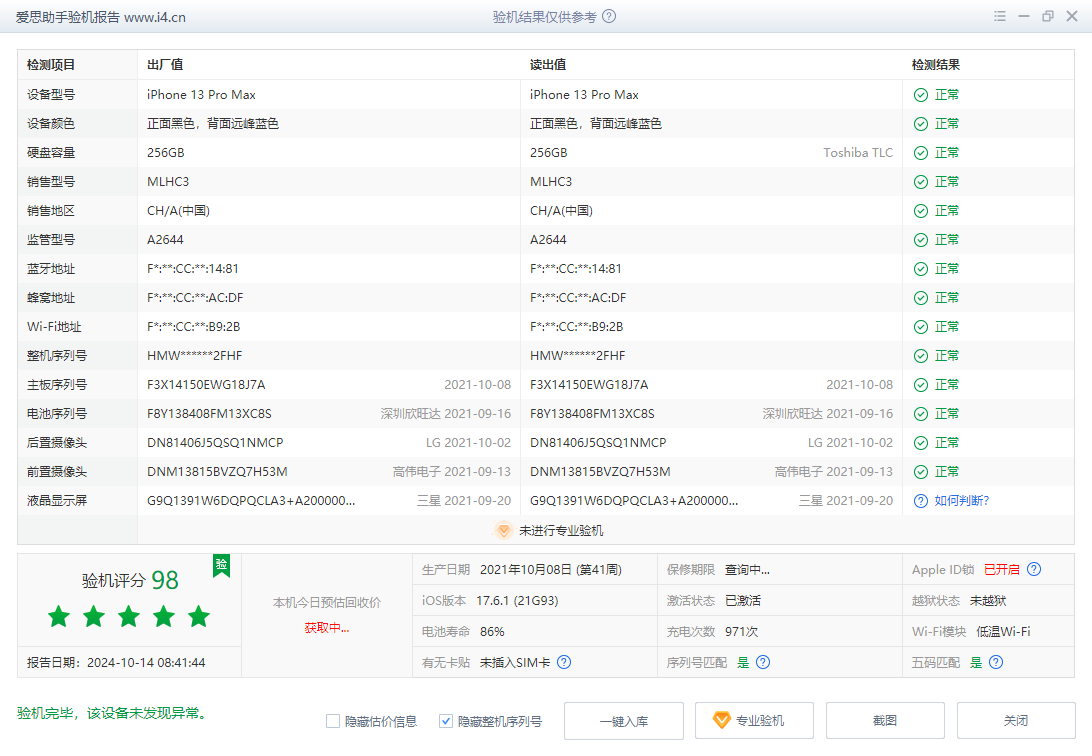The image size is (1092, 756).
Task: Click green check icon in 设备型号 row
Action: tap(921, 95)
